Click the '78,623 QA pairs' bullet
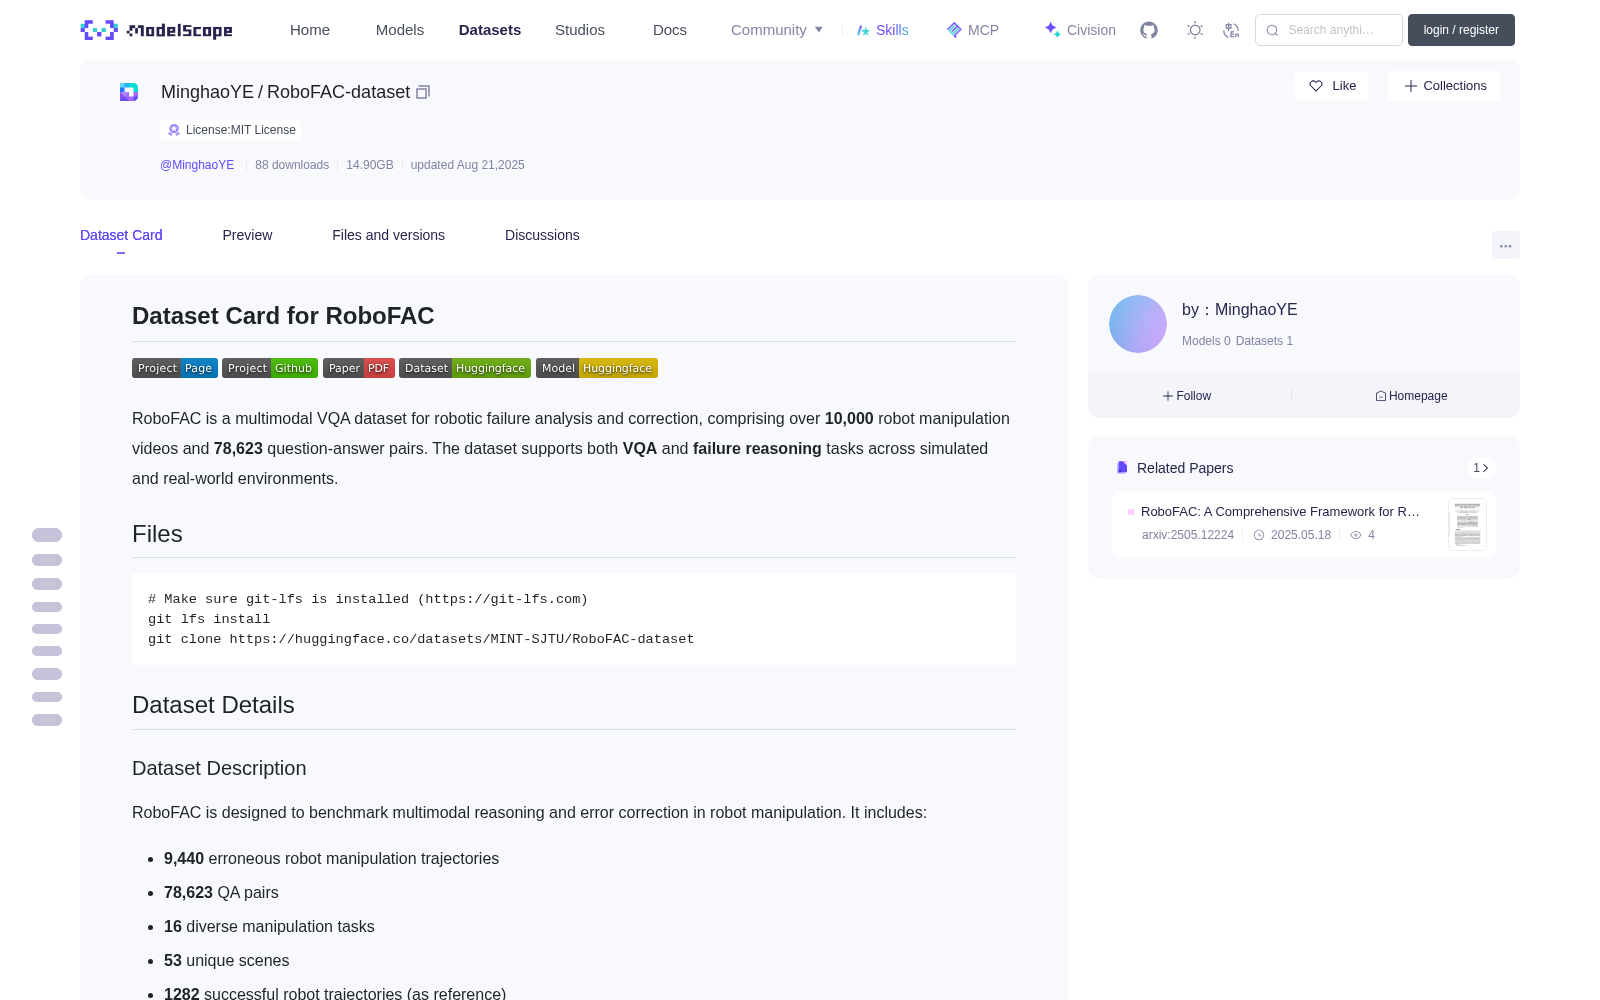The width and height of the screenshot is (1600, 1000). [x=221, y=893]
